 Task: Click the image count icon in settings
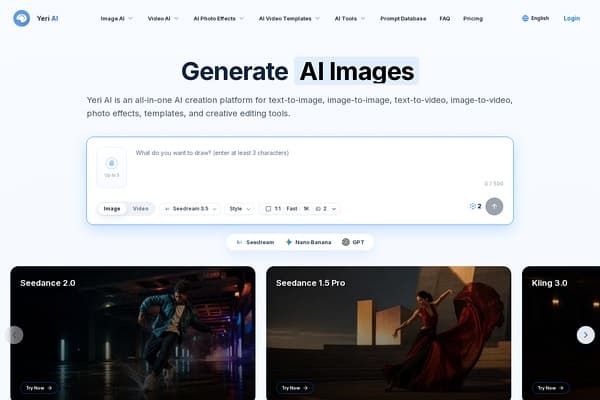pos(318,209)
